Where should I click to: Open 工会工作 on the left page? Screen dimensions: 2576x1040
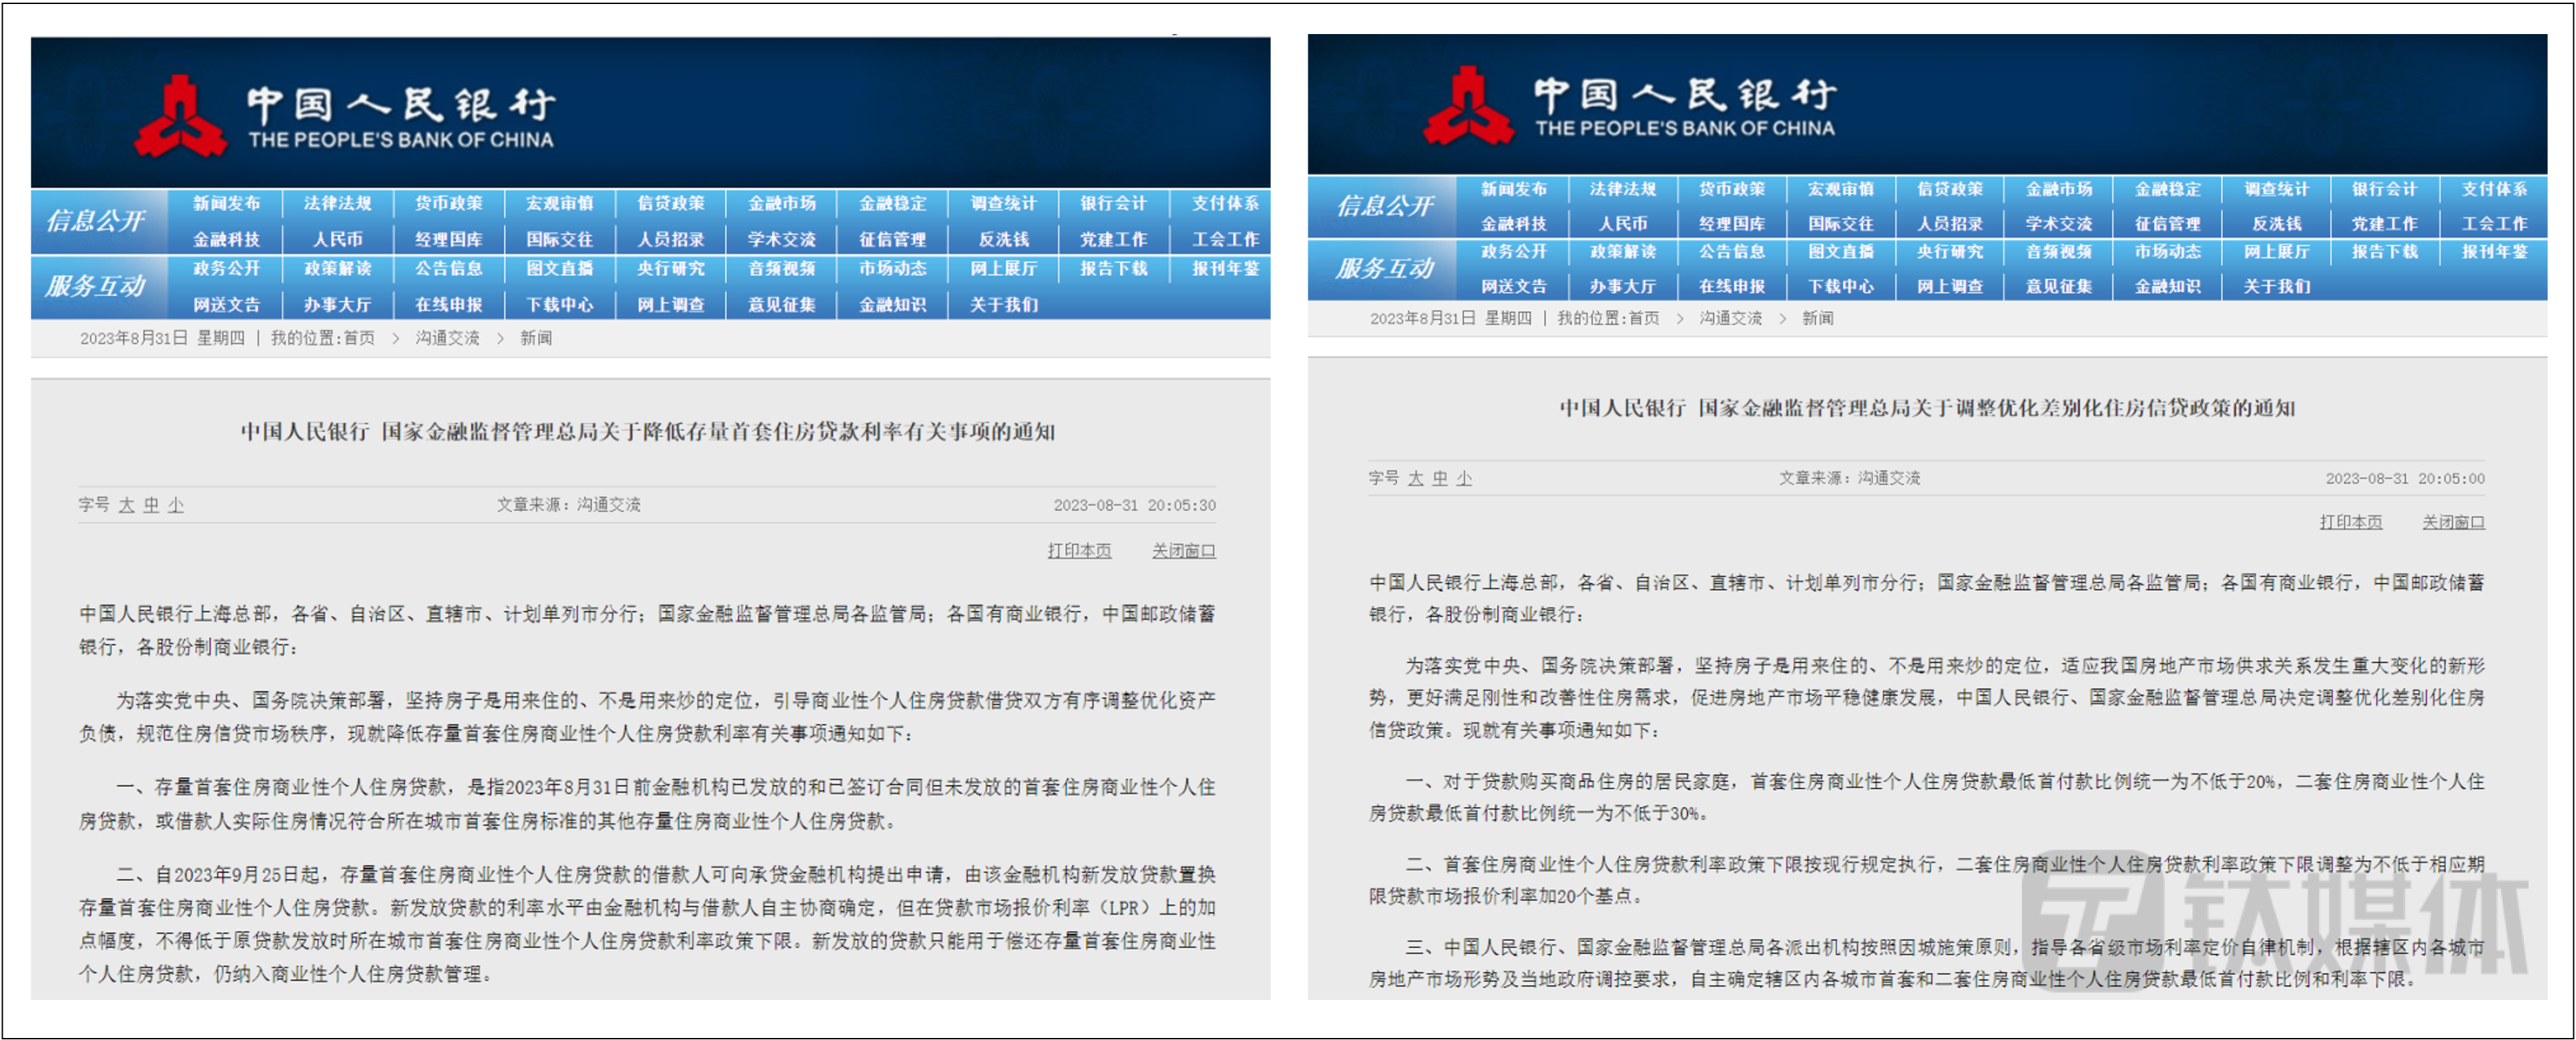pyautogui.click(x=1225, y=240)
